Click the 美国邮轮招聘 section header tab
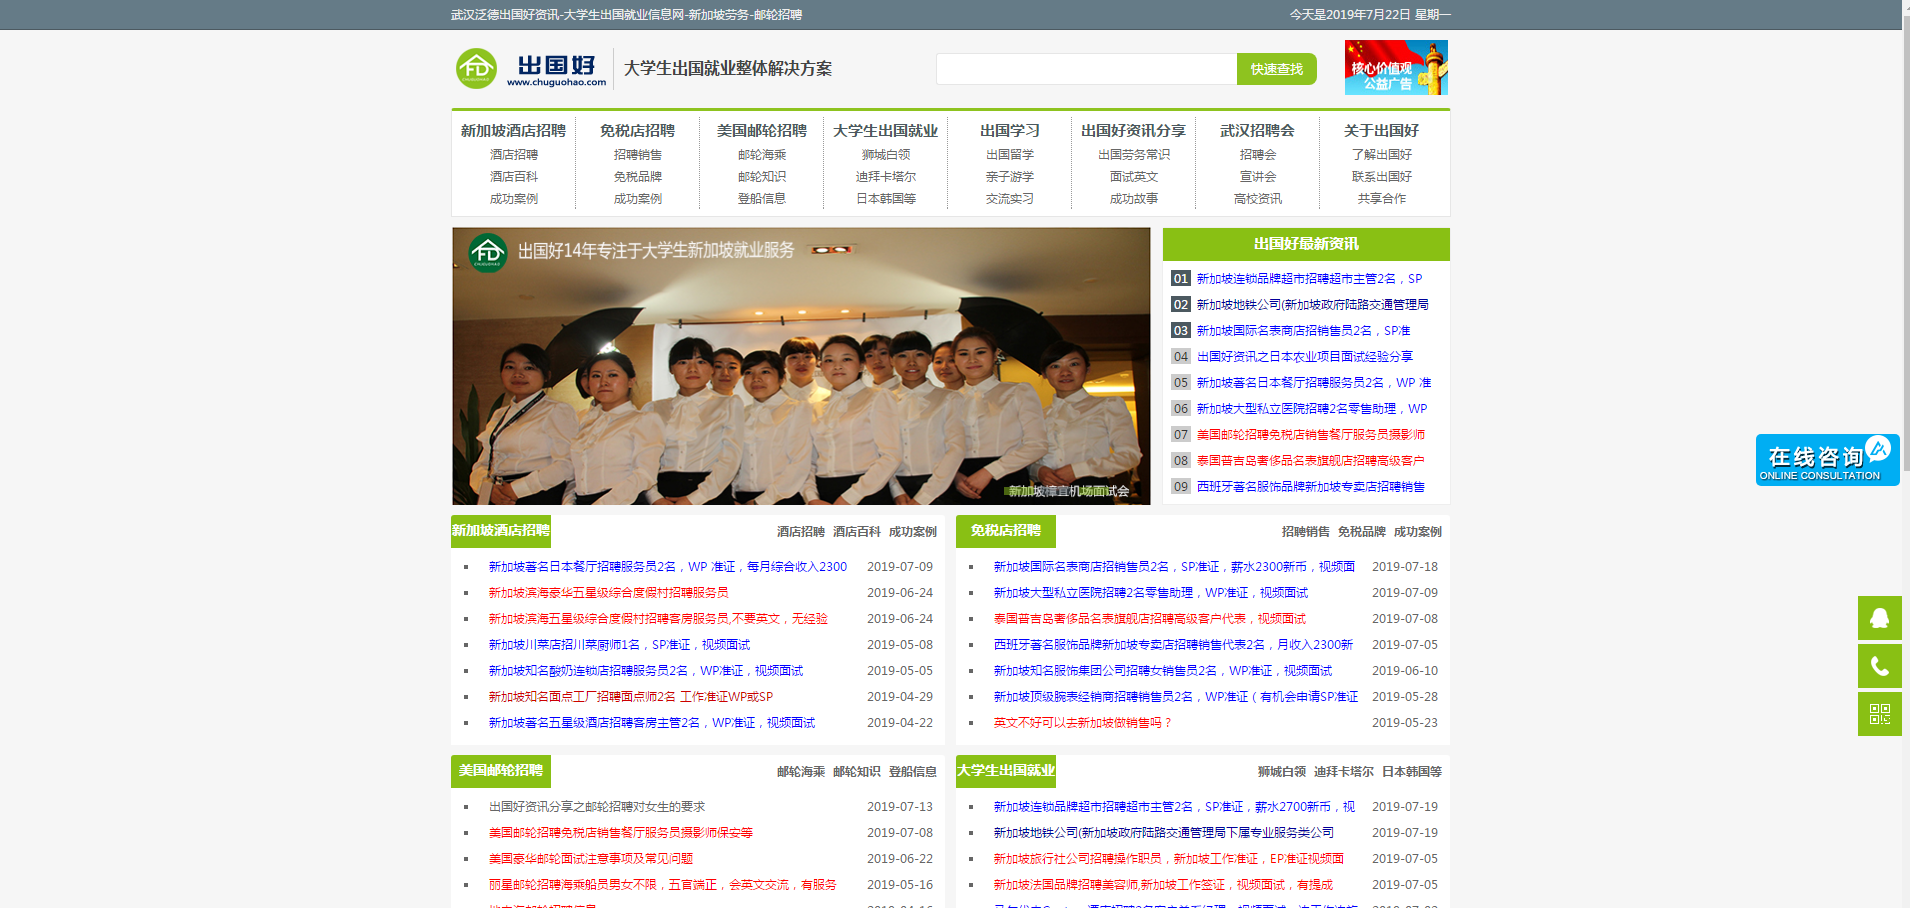Screen dimensions: 1910x908 (501, 771)
